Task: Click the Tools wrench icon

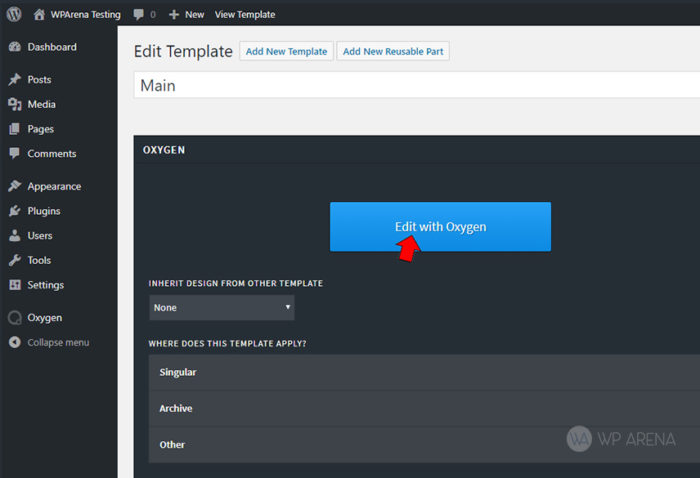Action: [x=15, y=260]
